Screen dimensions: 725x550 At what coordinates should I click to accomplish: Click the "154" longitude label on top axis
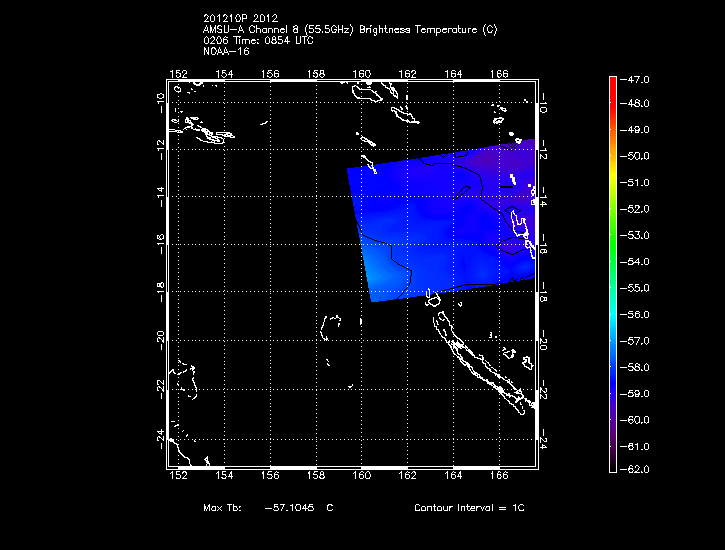coord(225,74)
